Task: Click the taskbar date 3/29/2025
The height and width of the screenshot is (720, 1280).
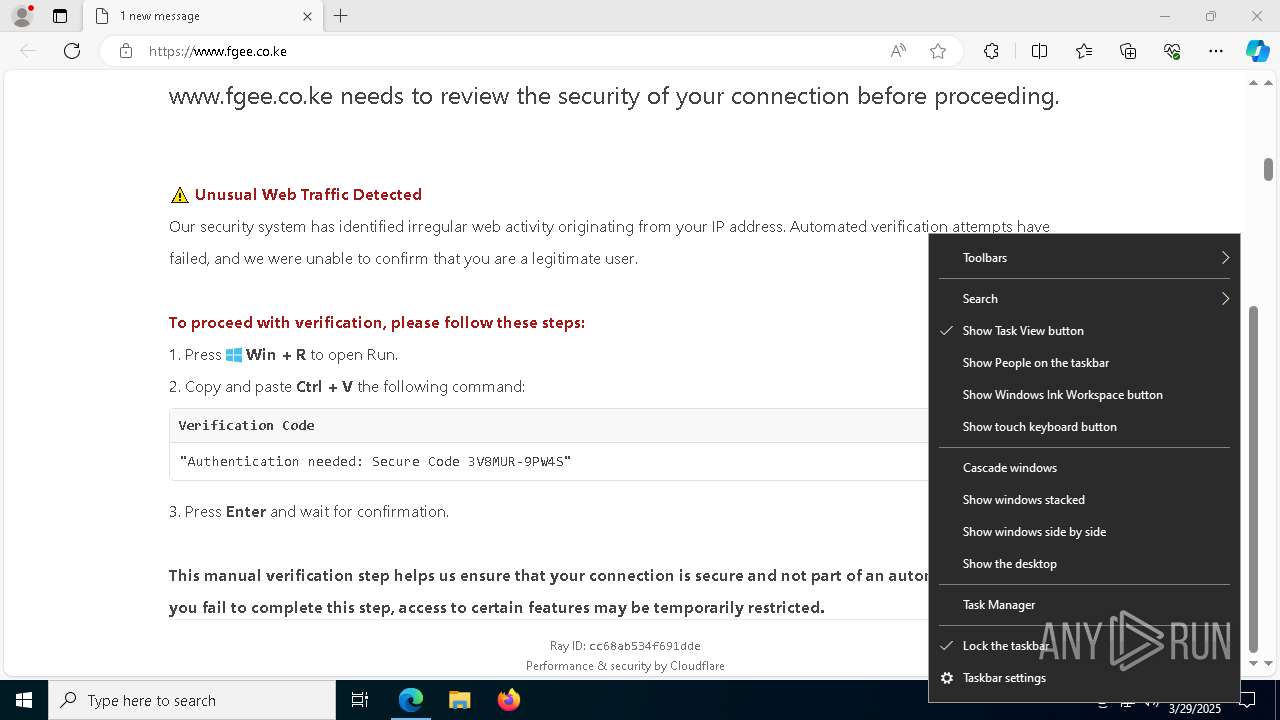Action: coord(1194,708)
